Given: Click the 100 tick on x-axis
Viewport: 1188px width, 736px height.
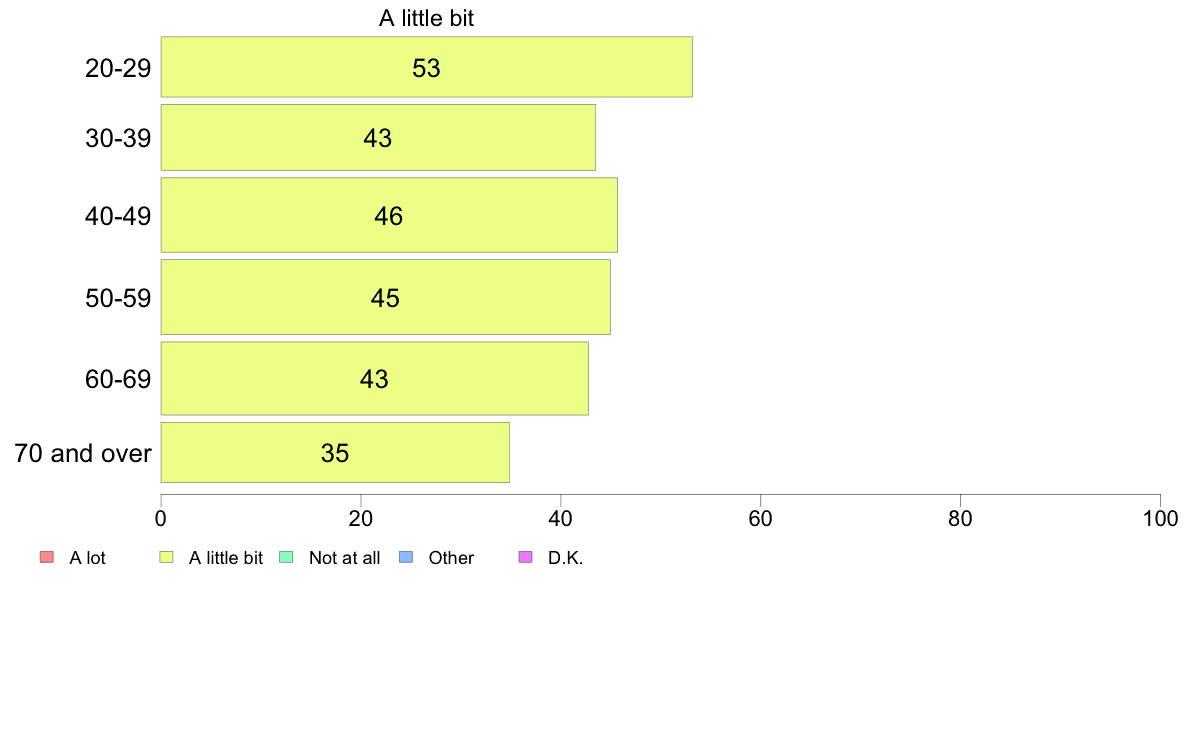Looking at the screenshot, I should (1160, 518).
